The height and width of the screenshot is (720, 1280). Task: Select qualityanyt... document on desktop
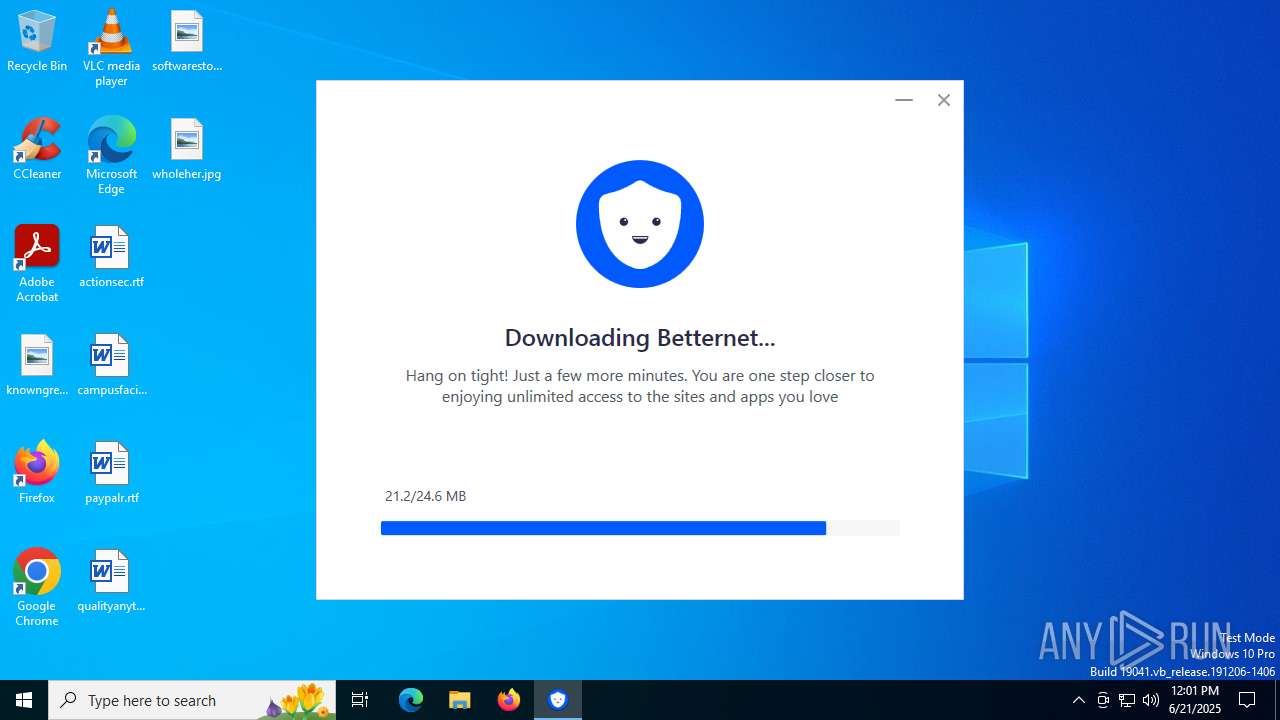(x=111, y=581)
